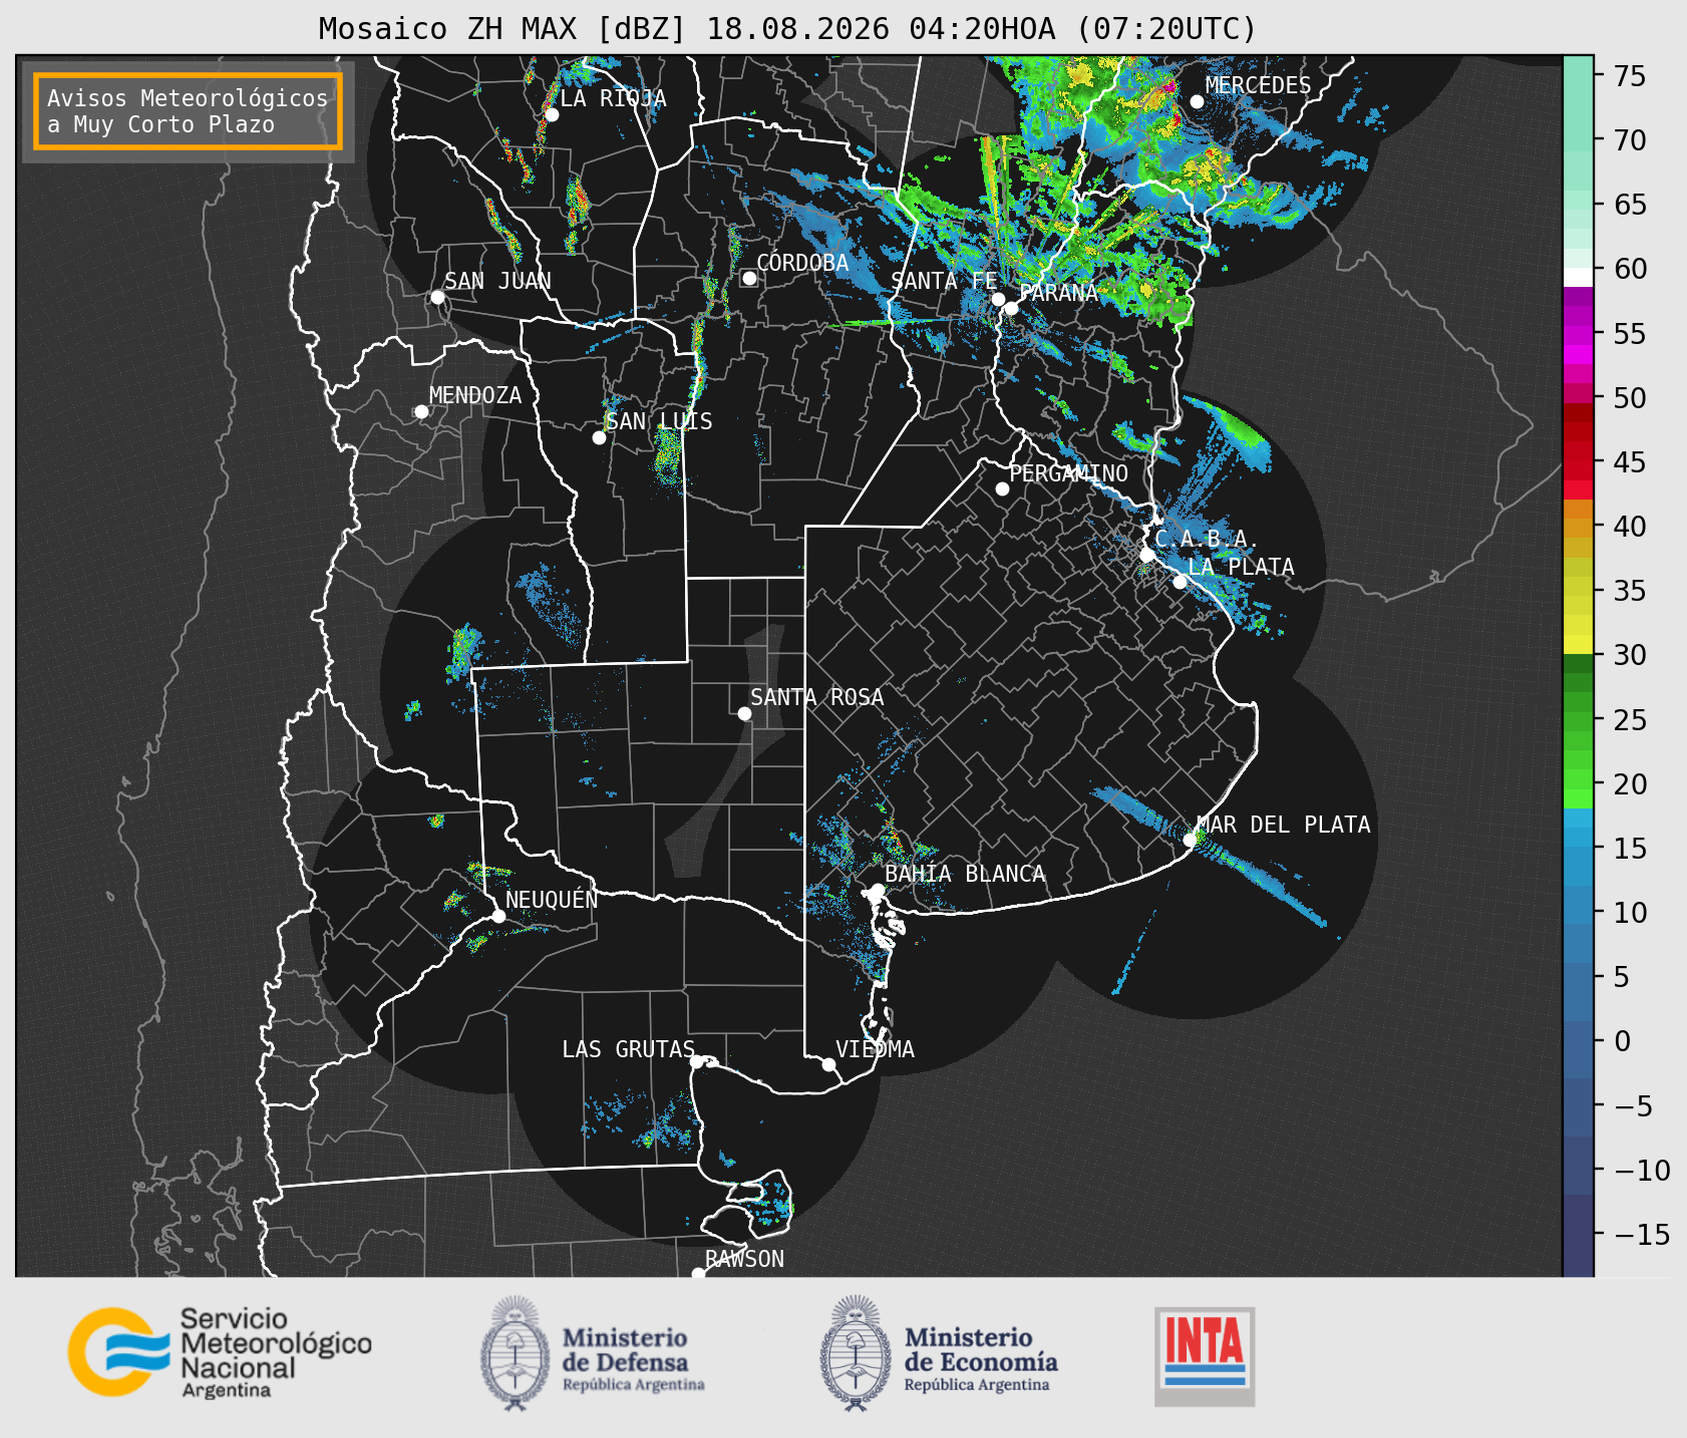Click the MENDOZA city label
The image size is (1687, 1438).
click(x=475, y=395)
